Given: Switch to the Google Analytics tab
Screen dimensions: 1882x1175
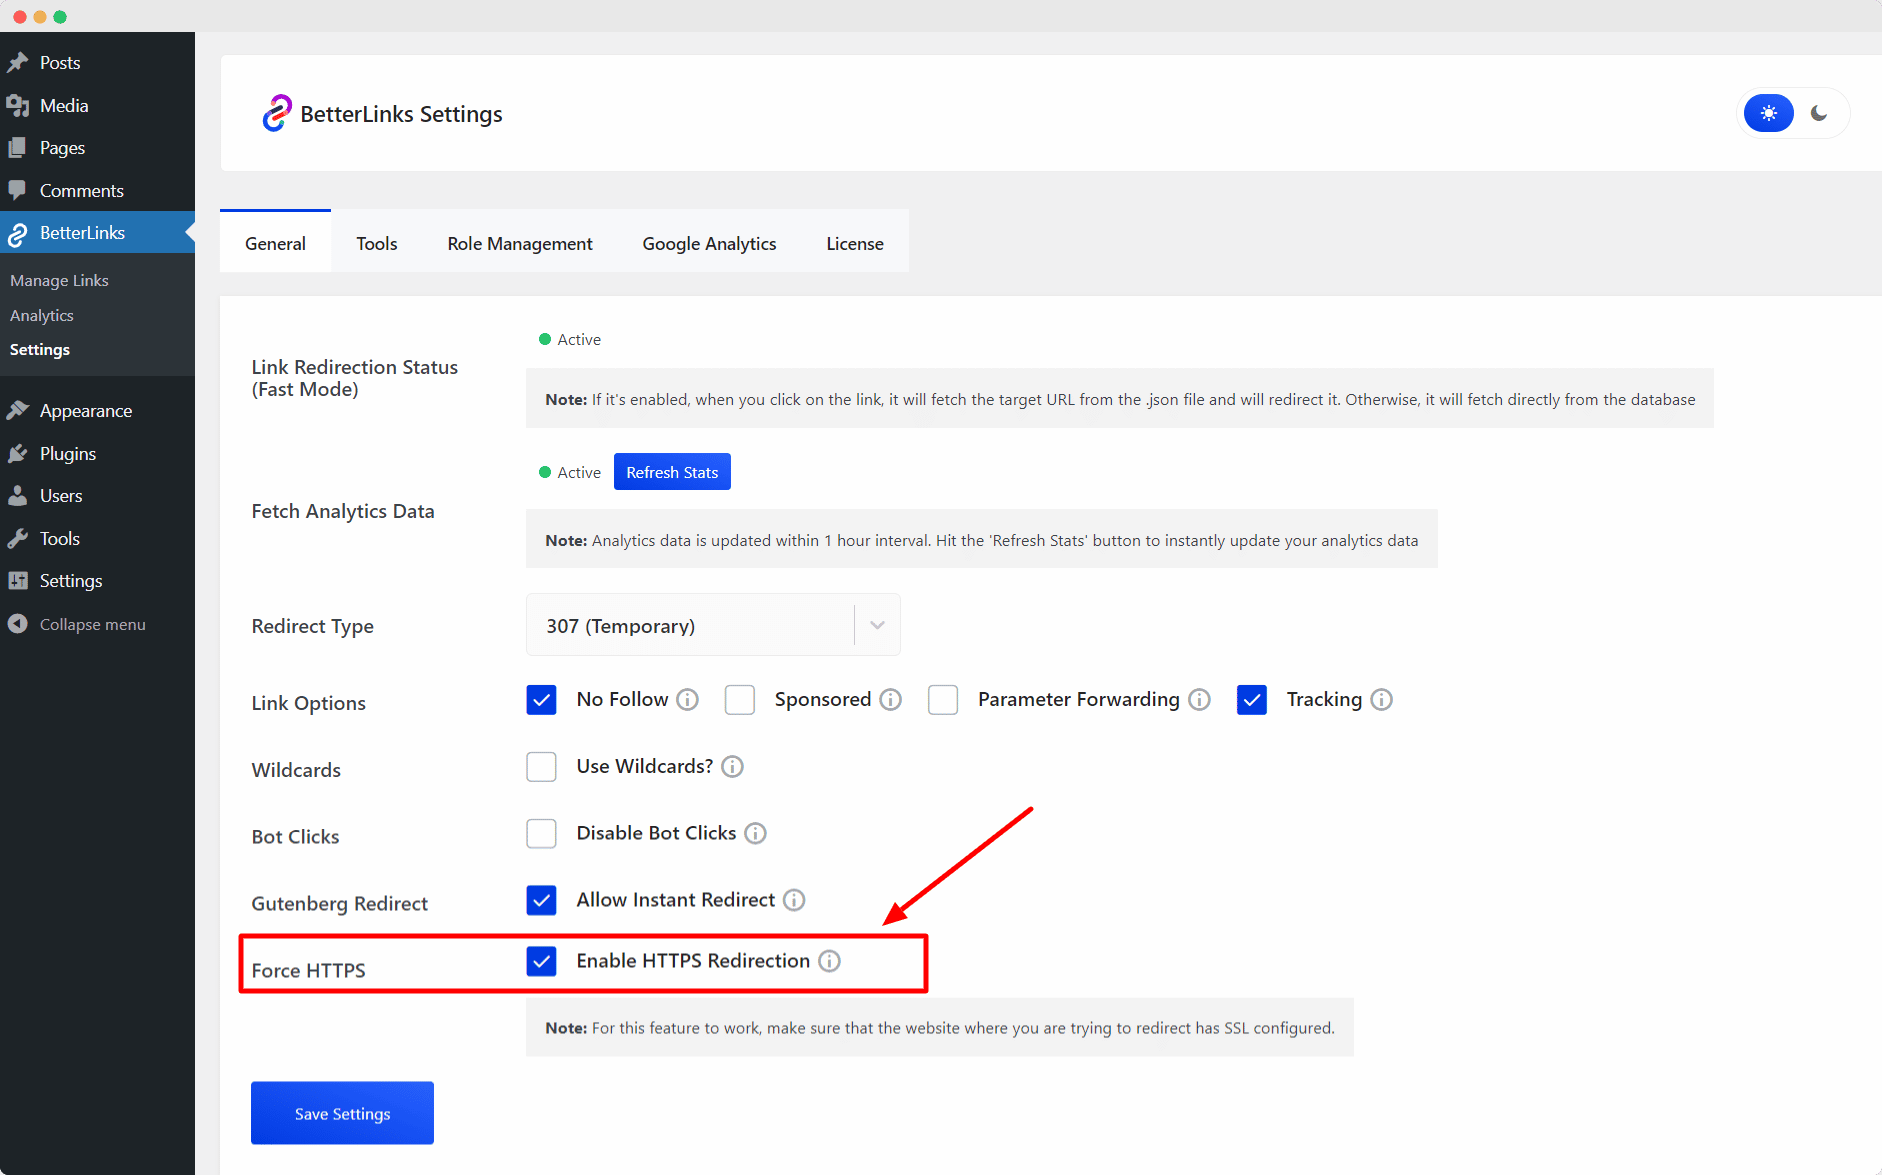Looking at the screenshot, I should pos(709,243).
